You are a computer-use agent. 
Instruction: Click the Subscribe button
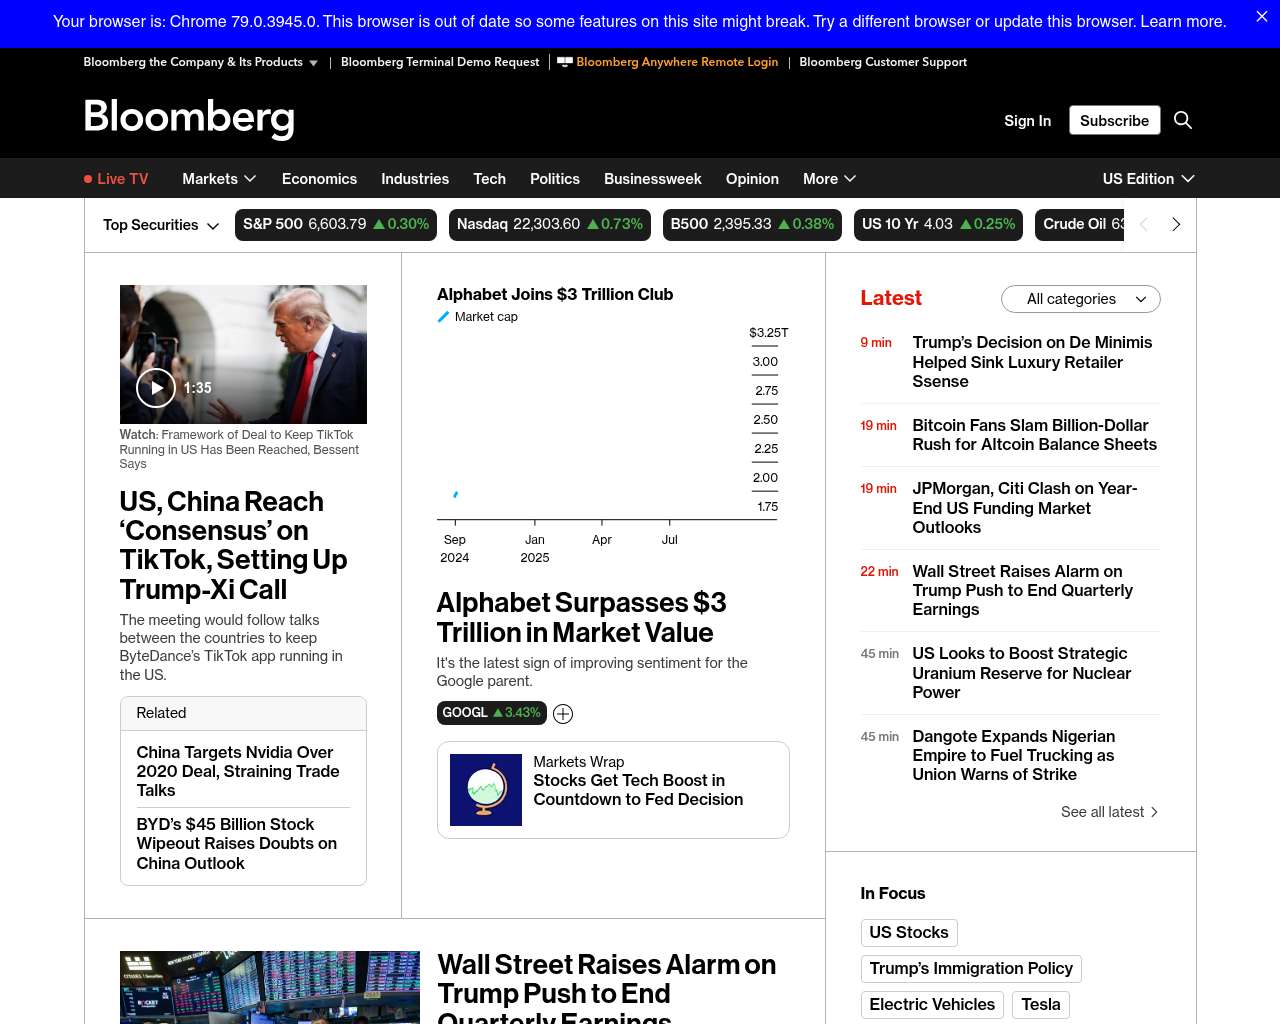(x=1115, y=120)
